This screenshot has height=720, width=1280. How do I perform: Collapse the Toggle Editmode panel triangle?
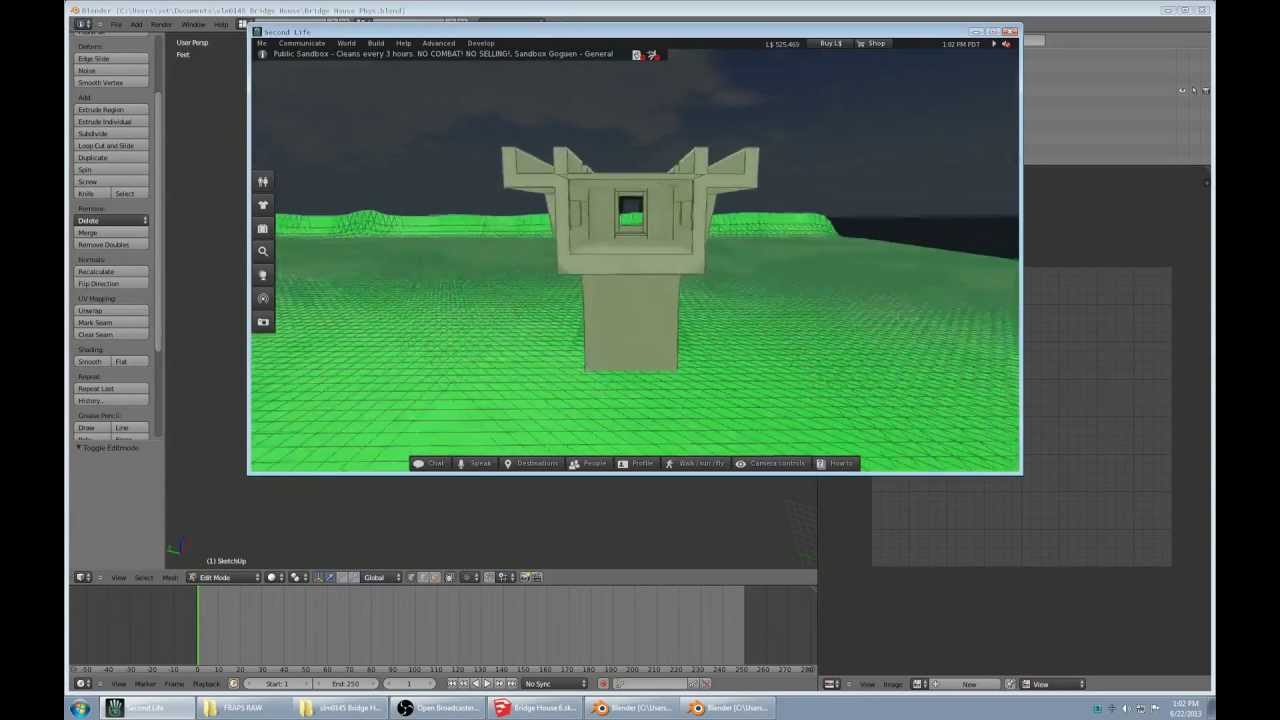(79, 448)
